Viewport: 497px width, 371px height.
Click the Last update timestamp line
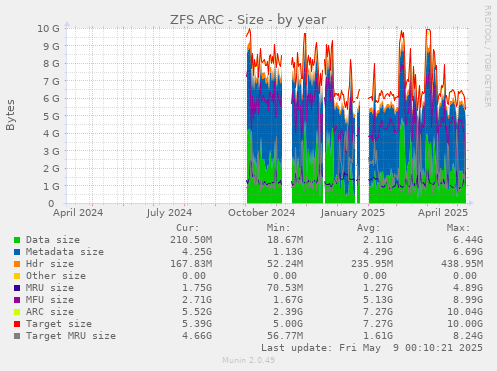[372, 348]
